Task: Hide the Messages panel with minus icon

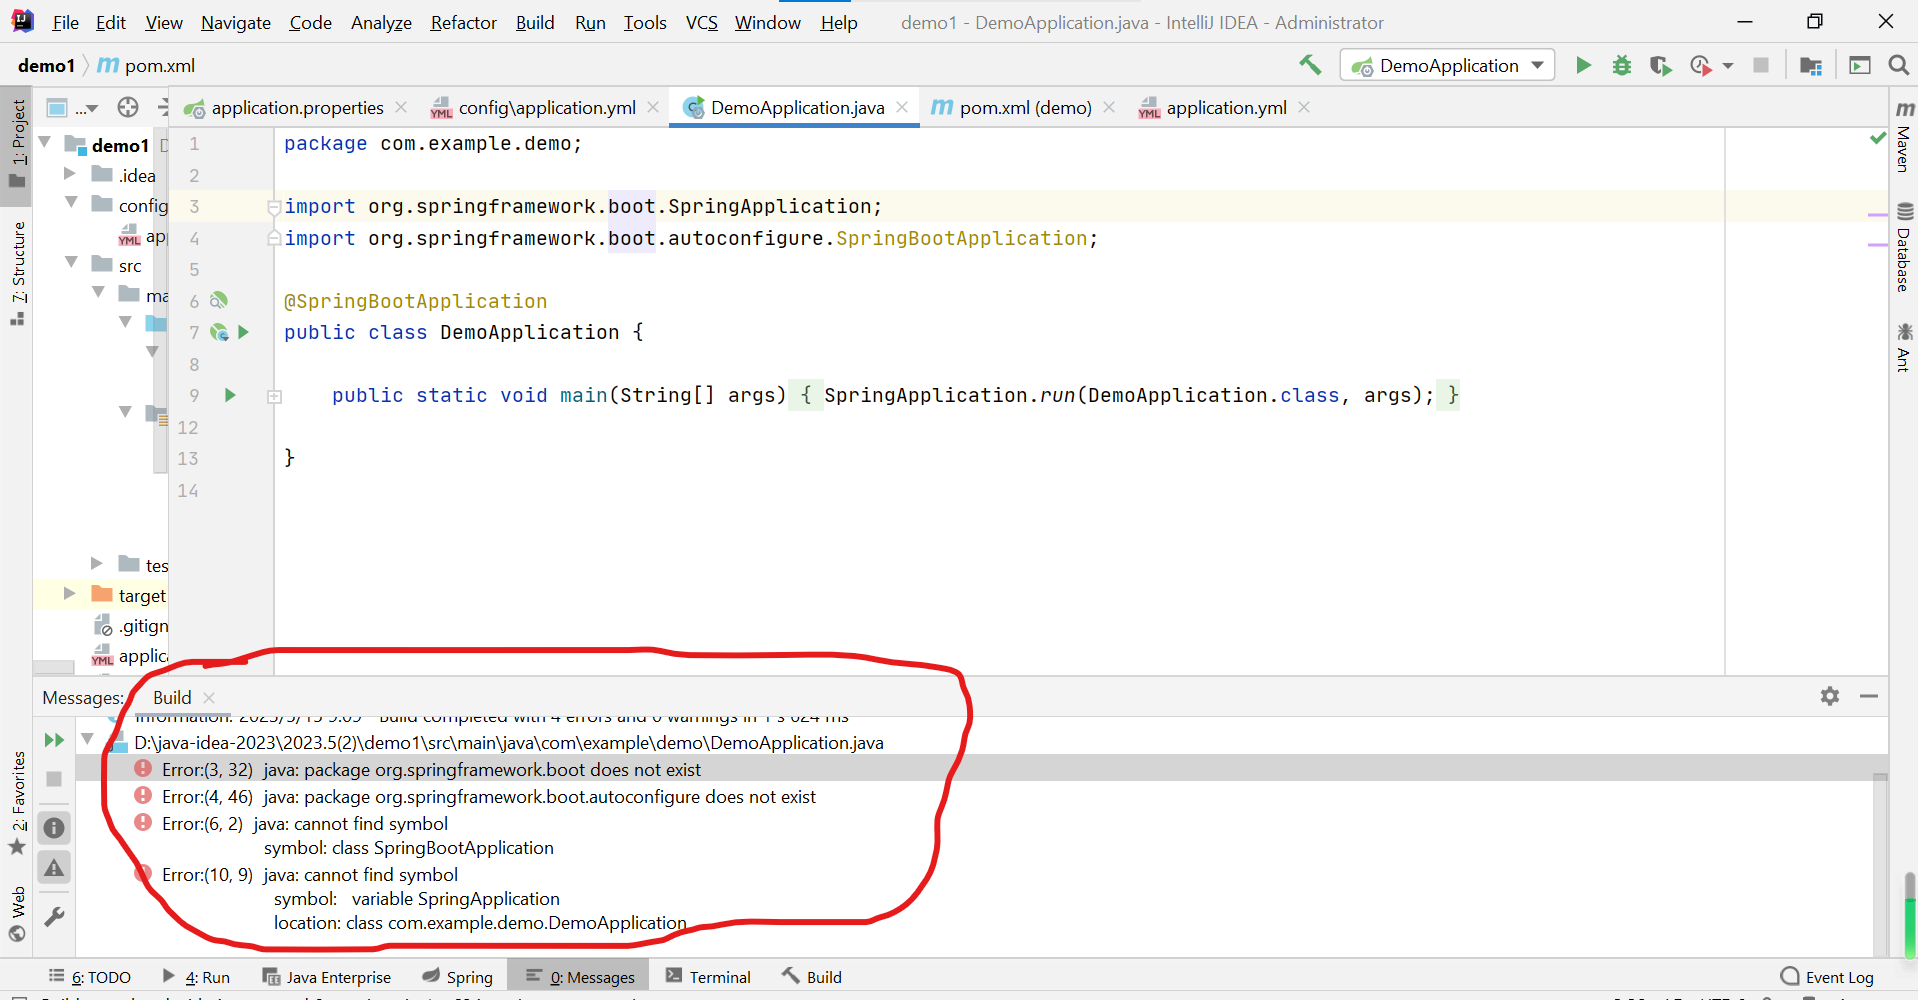Action: [x=1869, y=696]
